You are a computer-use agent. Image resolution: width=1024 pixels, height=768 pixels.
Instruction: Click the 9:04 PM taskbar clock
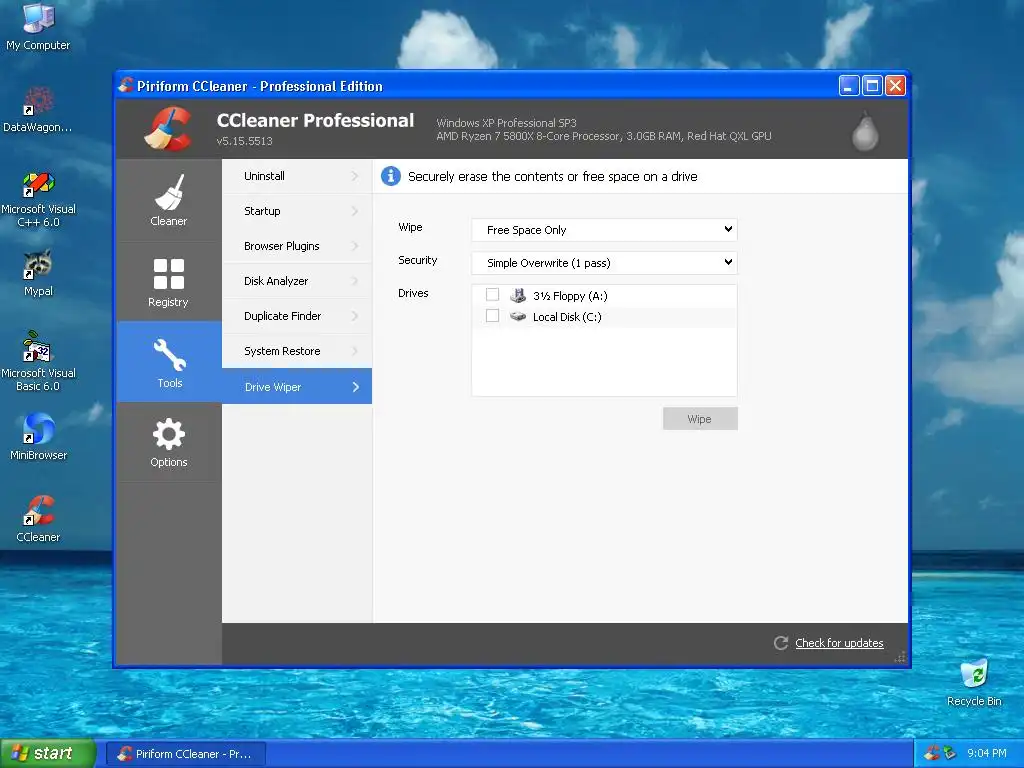coord(987,753)
